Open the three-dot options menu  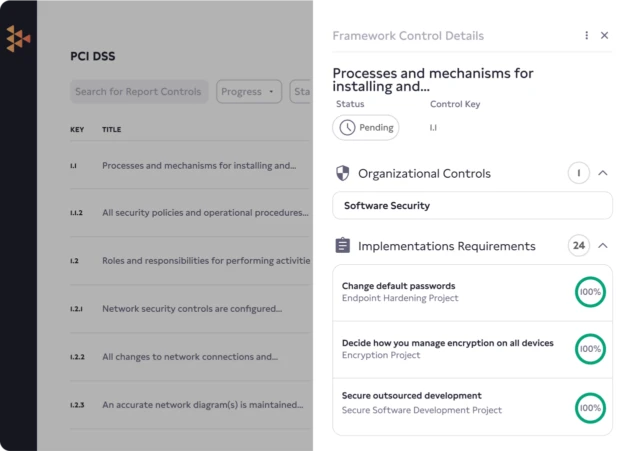click(x=587, y=35)
